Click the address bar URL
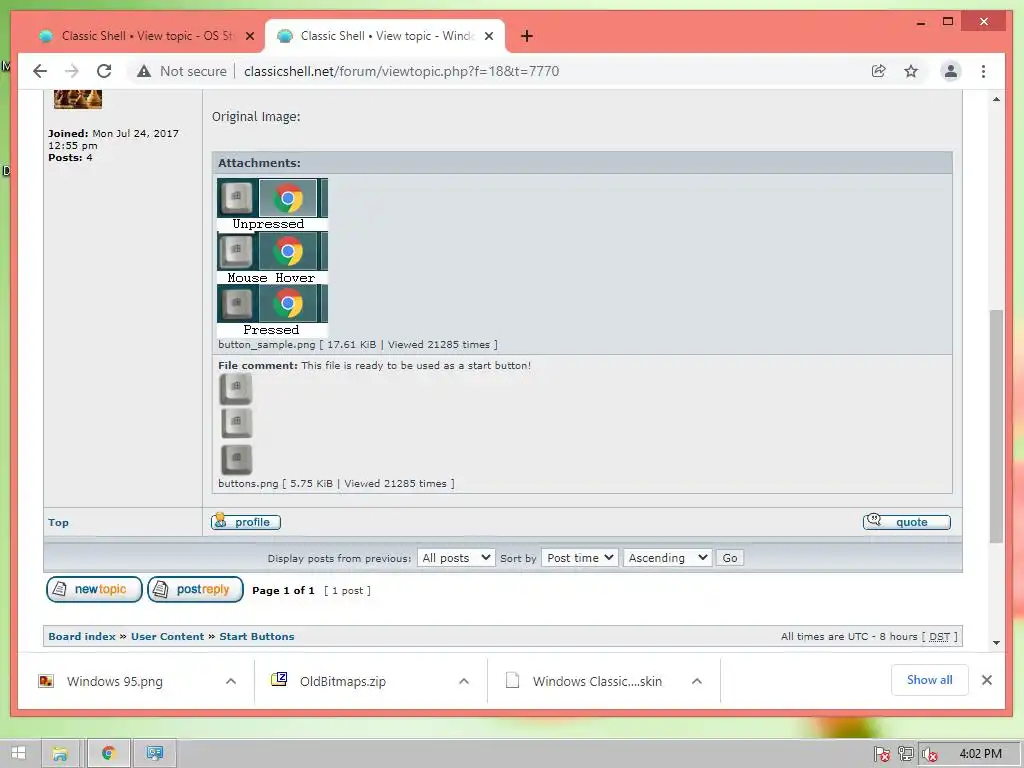 (402, 71)
